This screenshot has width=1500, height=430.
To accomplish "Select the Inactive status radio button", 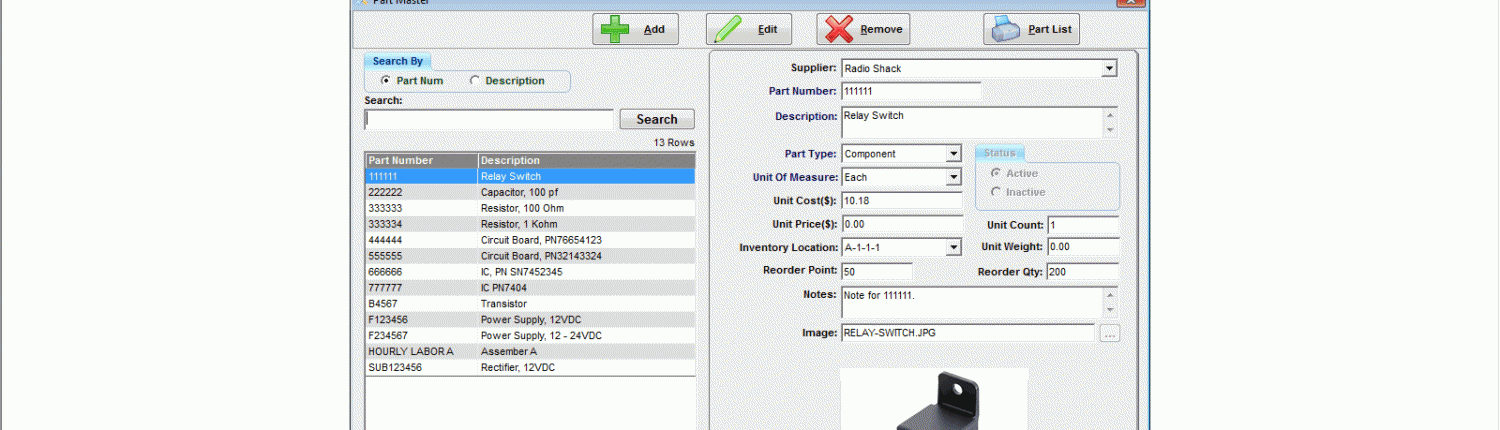I will coord(995,192).
